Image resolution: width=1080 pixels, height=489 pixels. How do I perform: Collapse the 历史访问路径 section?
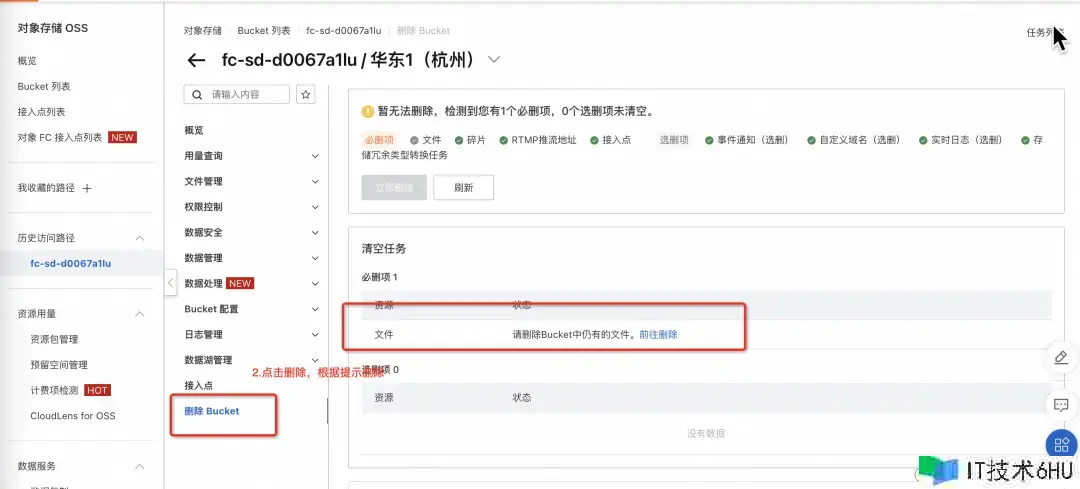tap(140, 238)
